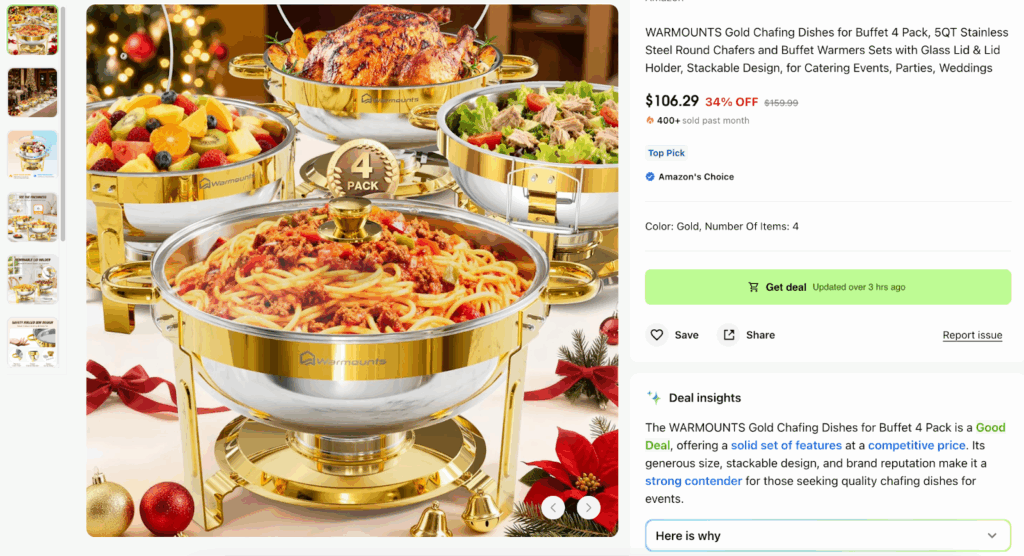
Task: Select the first thumbnail with chafing dishes
Action: pyautogui.click(x=33, y=30)
